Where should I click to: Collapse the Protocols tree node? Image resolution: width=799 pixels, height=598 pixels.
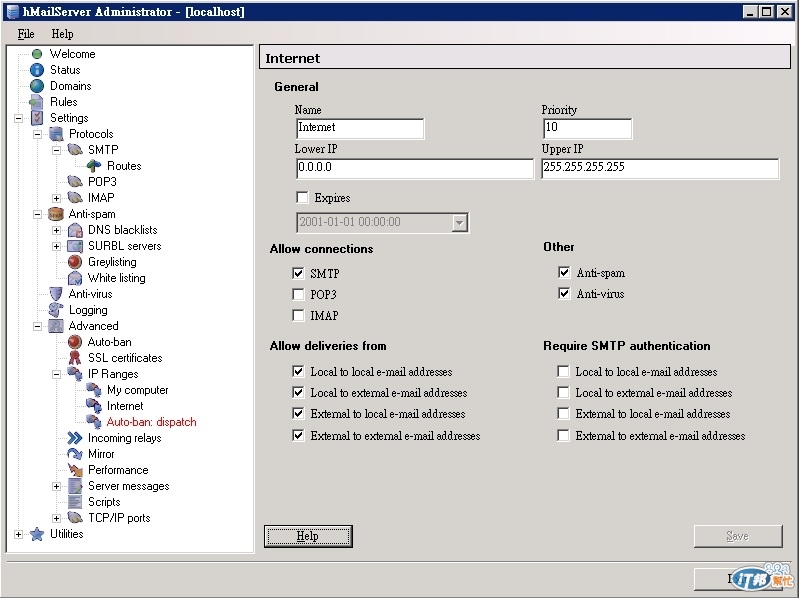click(x=37, y=134)
